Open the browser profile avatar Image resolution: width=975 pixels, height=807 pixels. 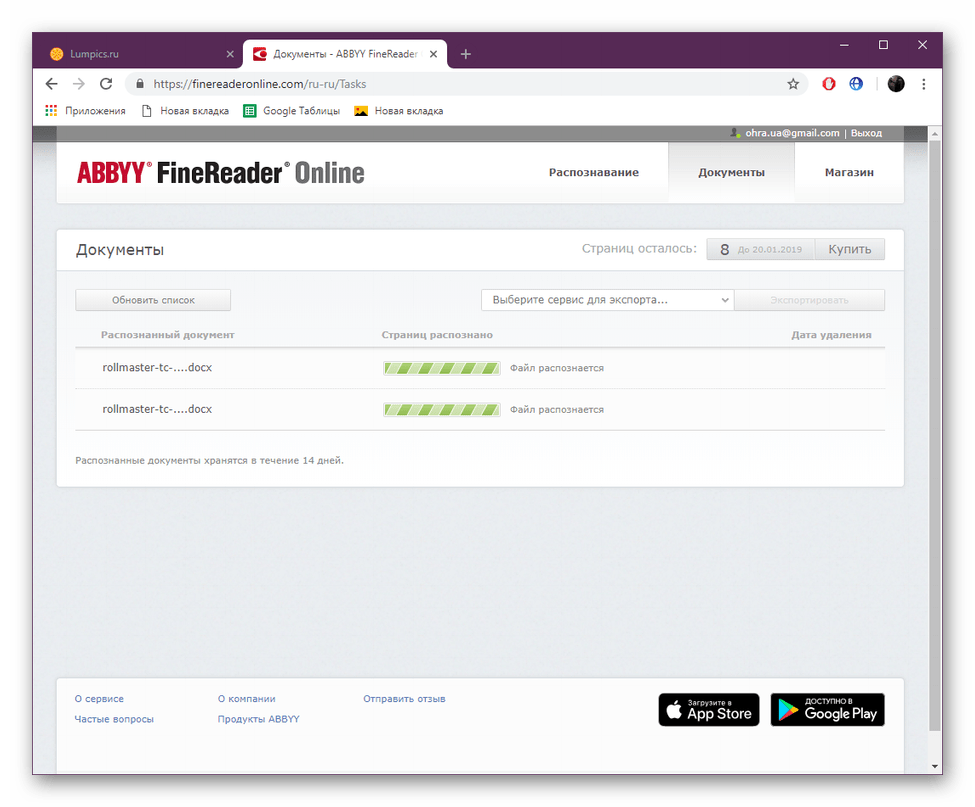point(895,84)
